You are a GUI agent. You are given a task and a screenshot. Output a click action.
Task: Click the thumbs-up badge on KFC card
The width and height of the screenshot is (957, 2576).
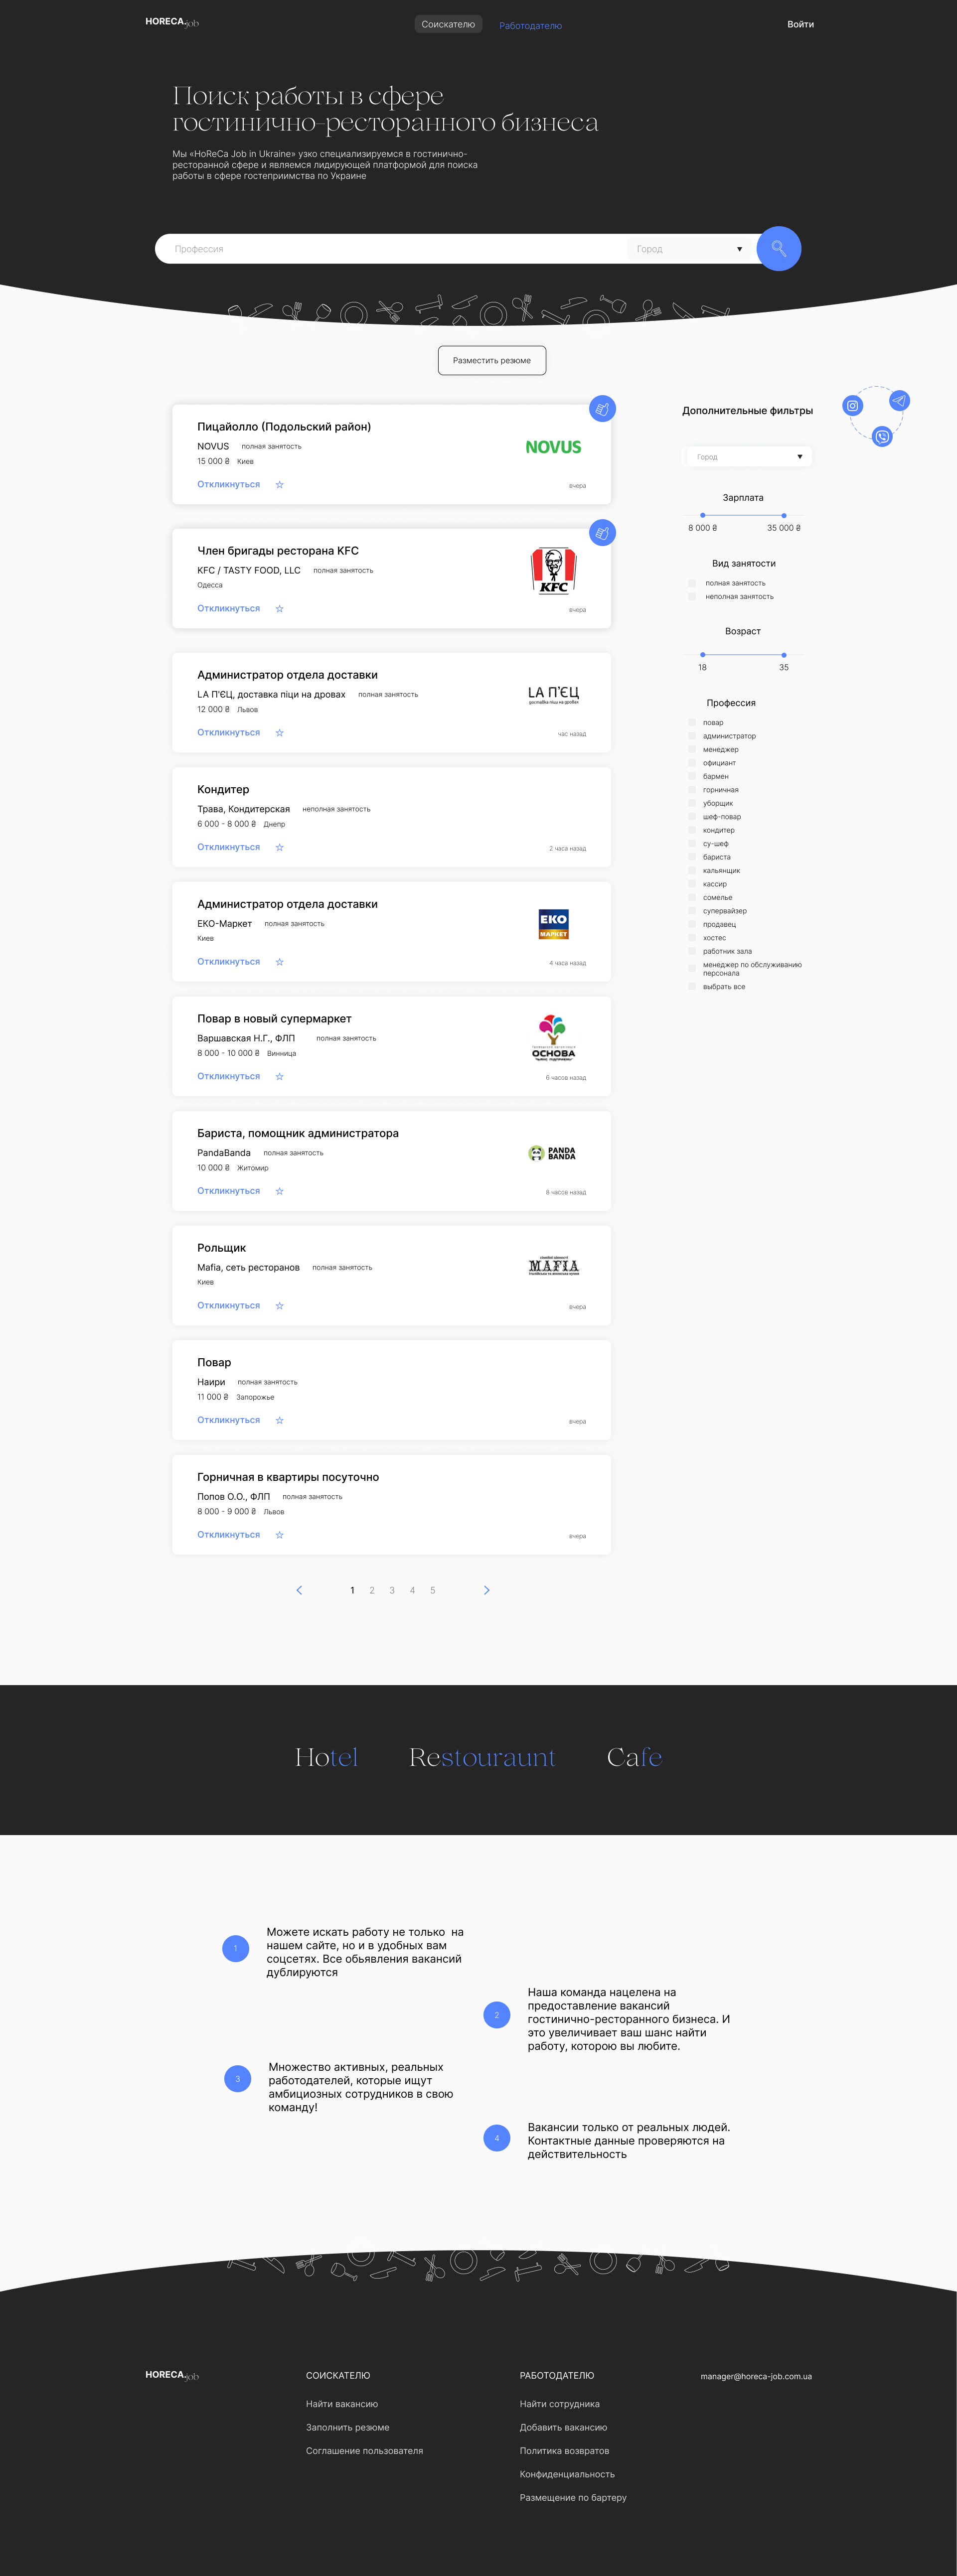602,532
